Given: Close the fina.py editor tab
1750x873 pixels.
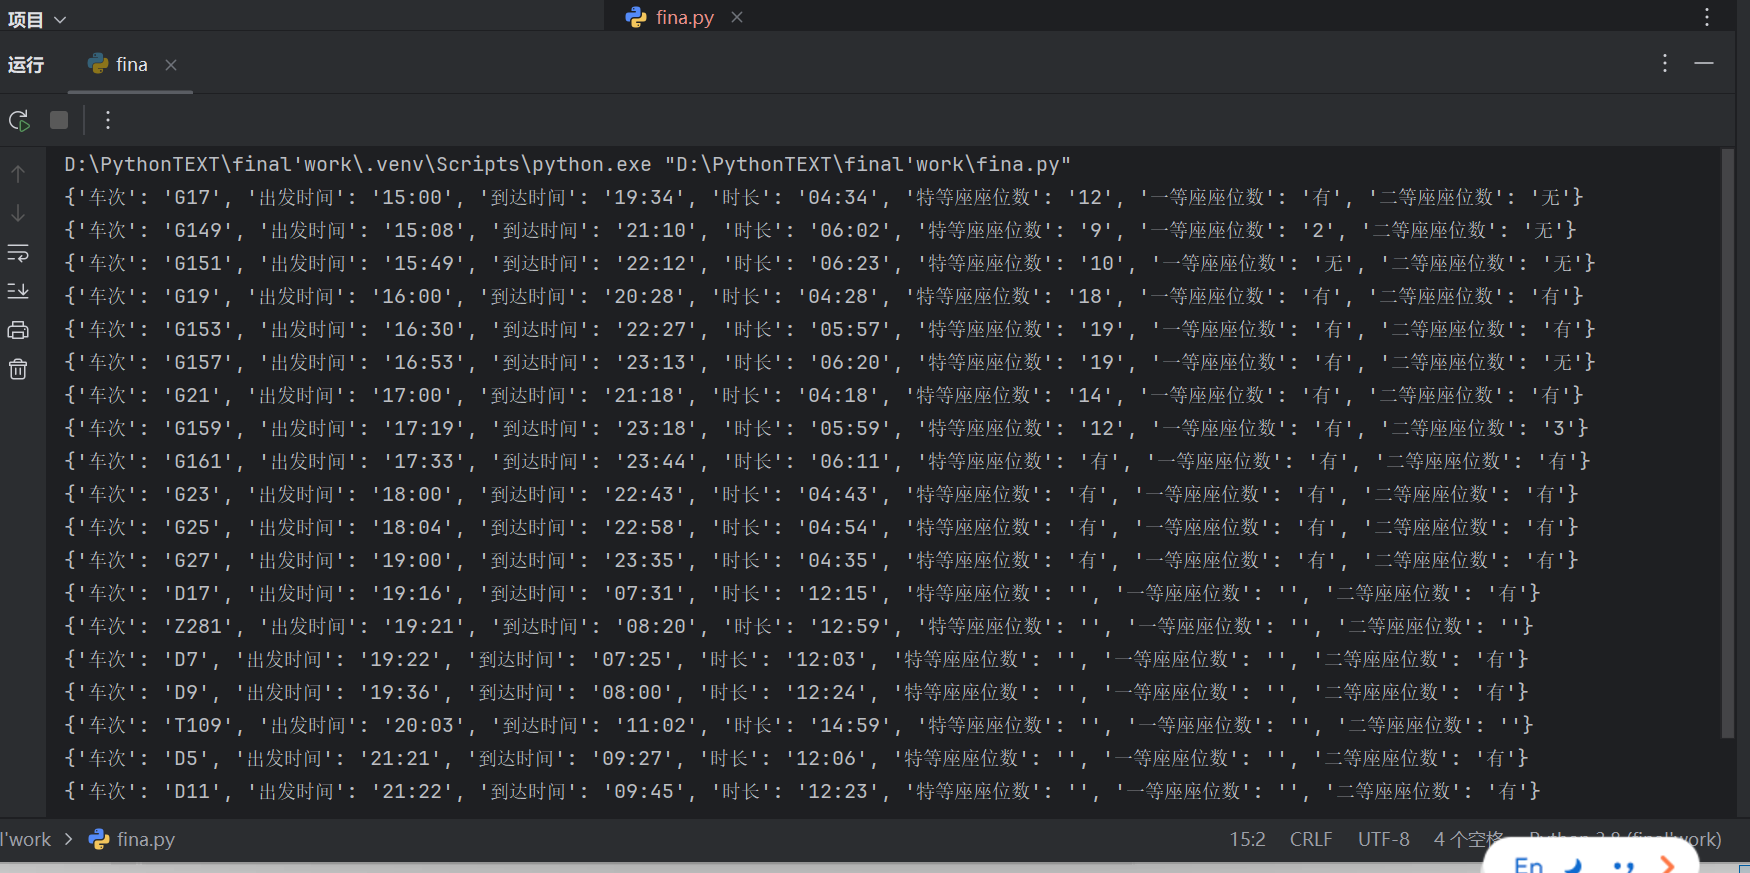Looking at the screenshot, I should click(x=737, y=17).
